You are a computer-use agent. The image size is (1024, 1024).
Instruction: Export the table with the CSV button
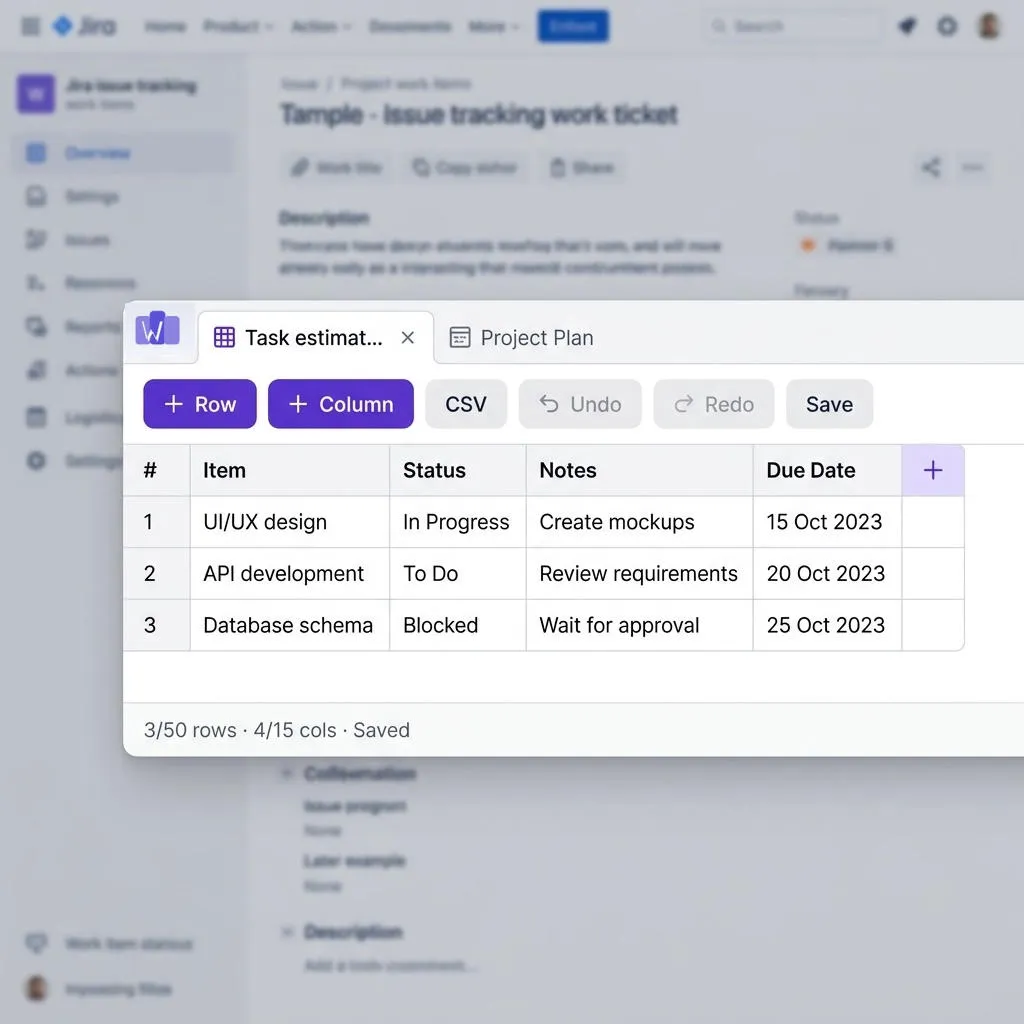click(x=466, y=404)
